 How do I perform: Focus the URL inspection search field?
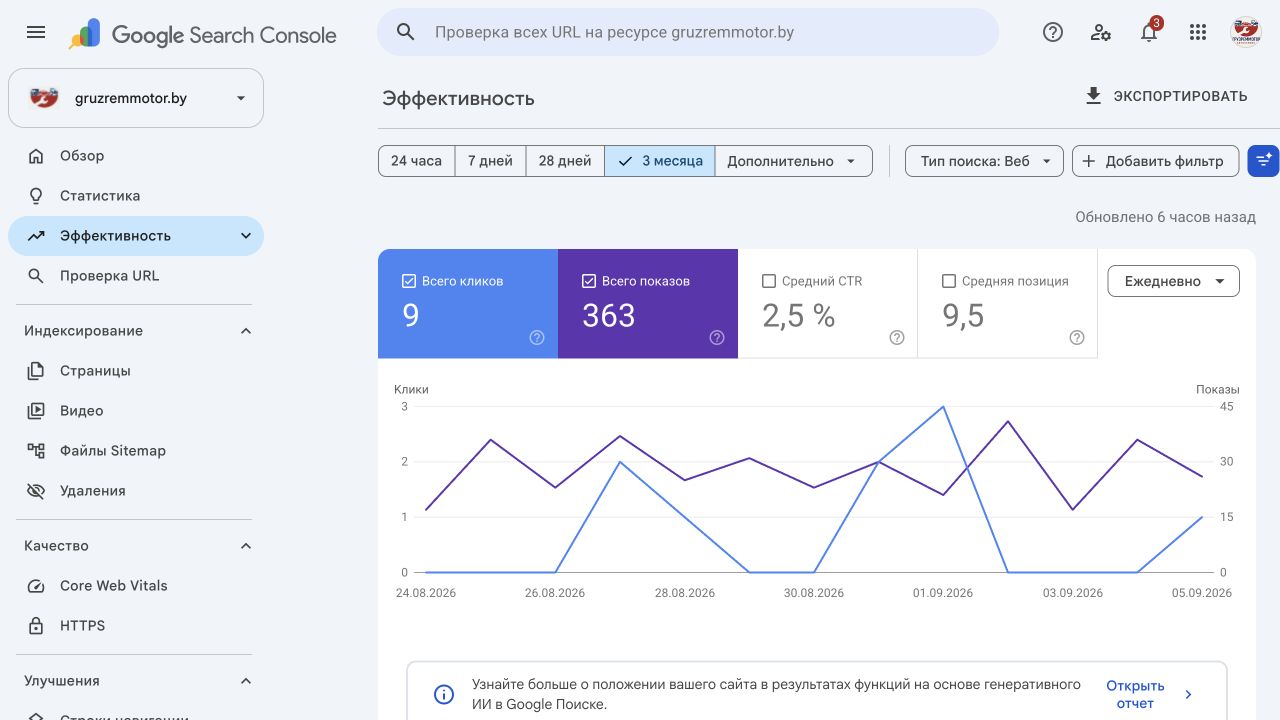pyautogui.click(x=688, y=32)
